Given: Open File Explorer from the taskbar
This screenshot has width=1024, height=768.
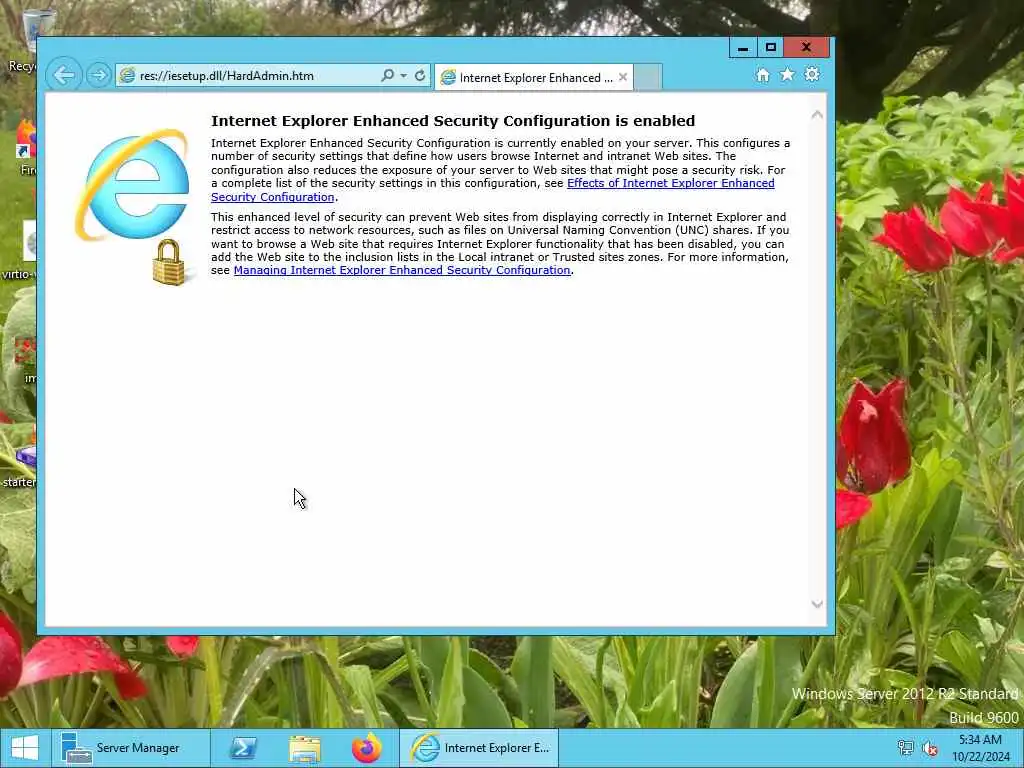Looking at the screenshot, I should [x=305, y=749].
